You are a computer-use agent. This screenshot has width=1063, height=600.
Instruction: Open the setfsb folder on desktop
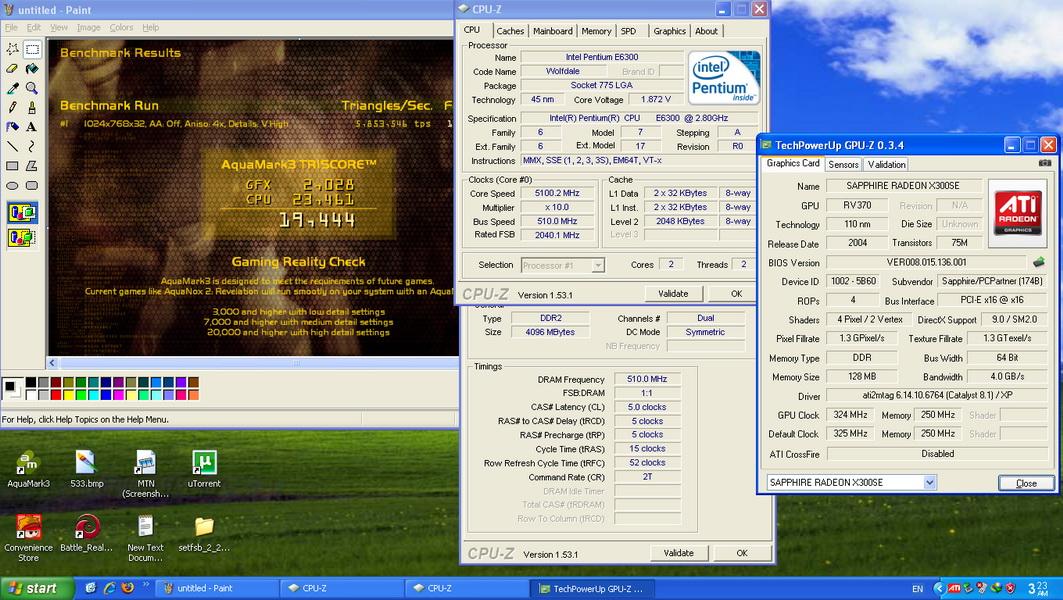coord(204,534)
